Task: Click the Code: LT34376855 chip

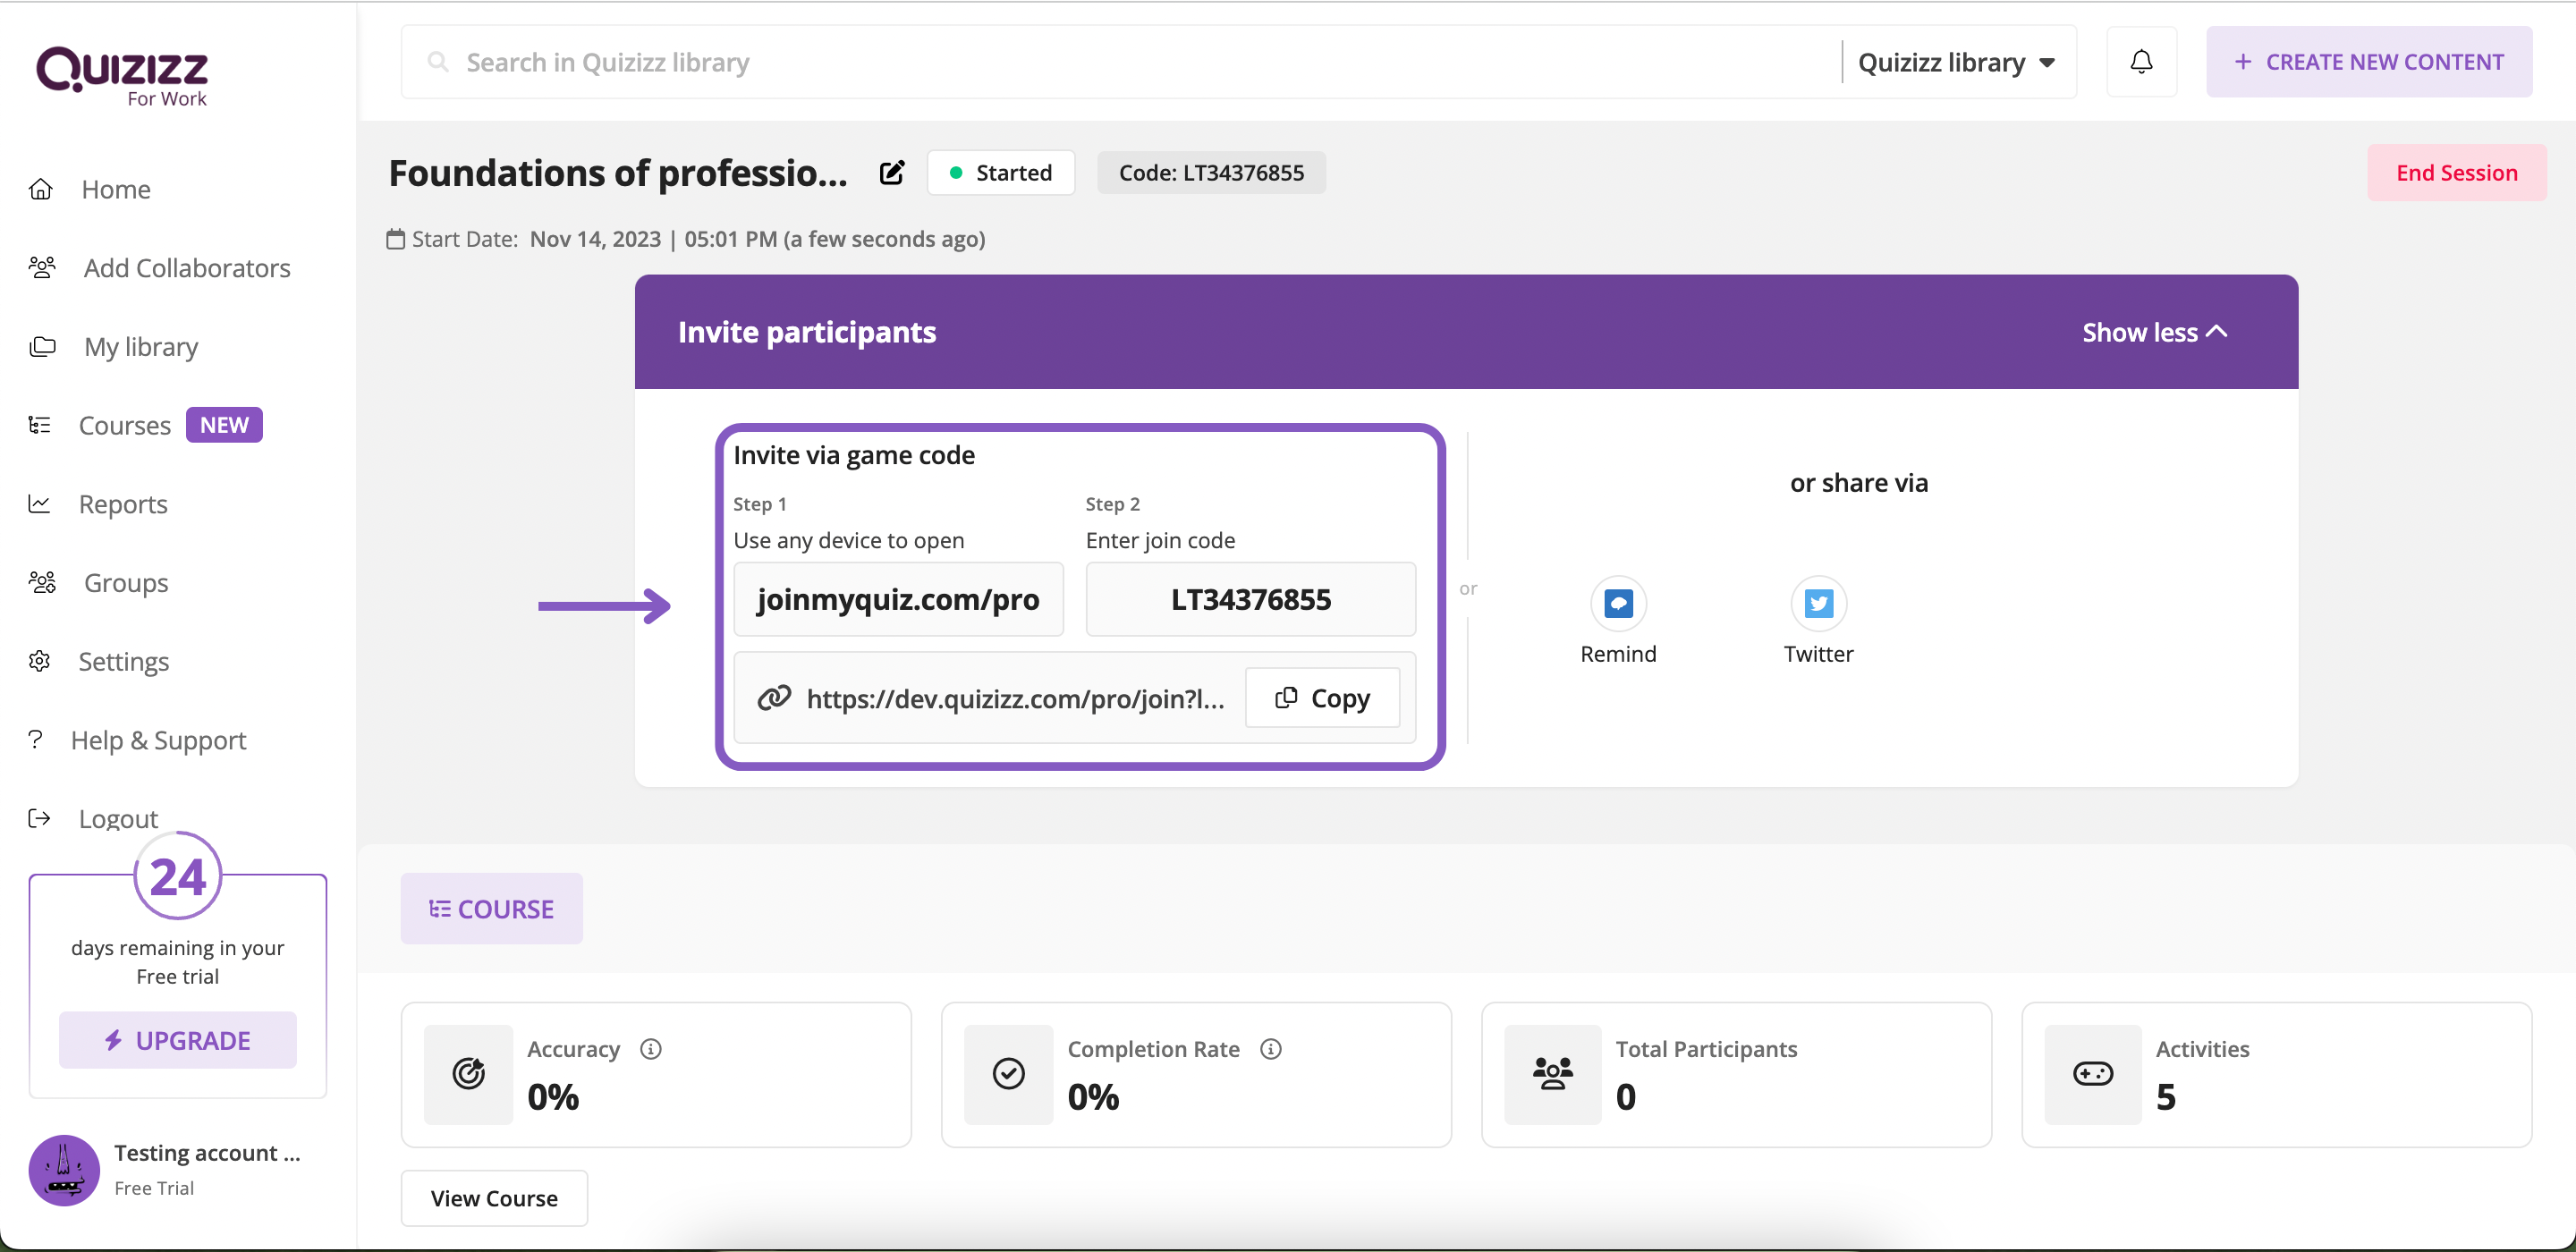Action: [x=1211, y=173]
